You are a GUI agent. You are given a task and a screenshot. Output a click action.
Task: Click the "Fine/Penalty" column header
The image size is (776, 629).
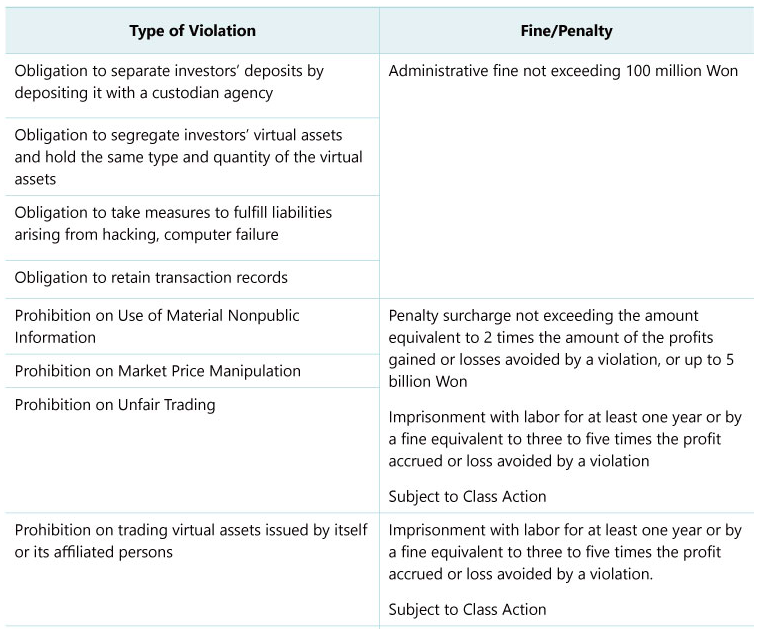(566, 31)
